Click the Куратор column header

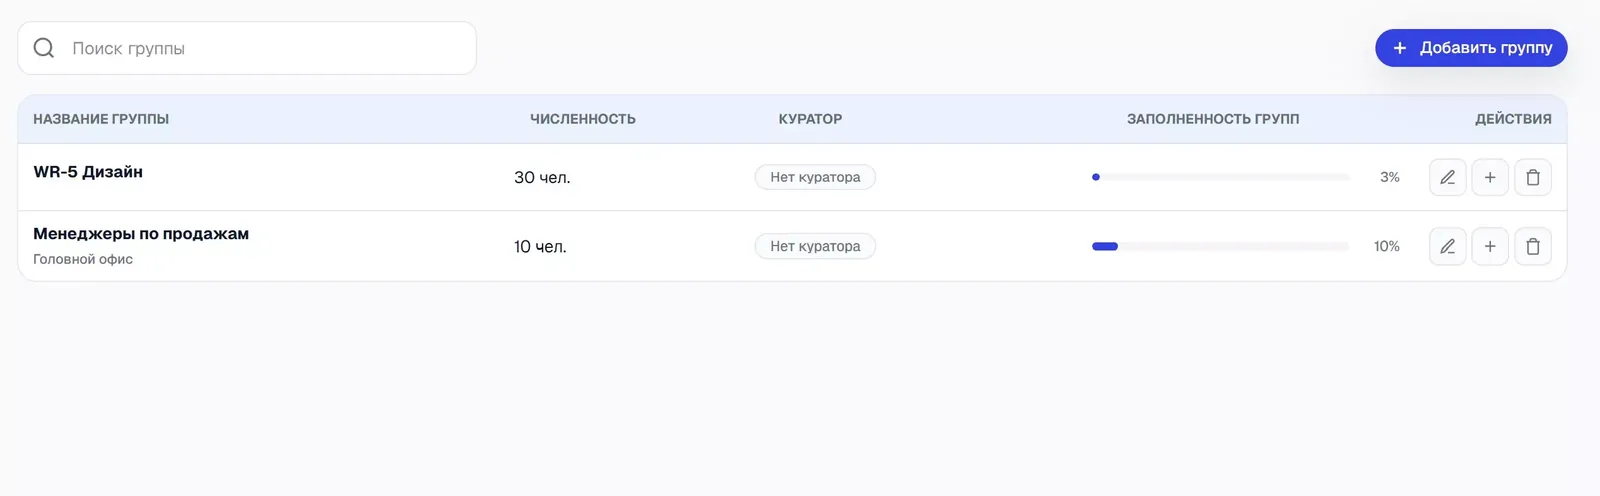[x=810, y=119]
